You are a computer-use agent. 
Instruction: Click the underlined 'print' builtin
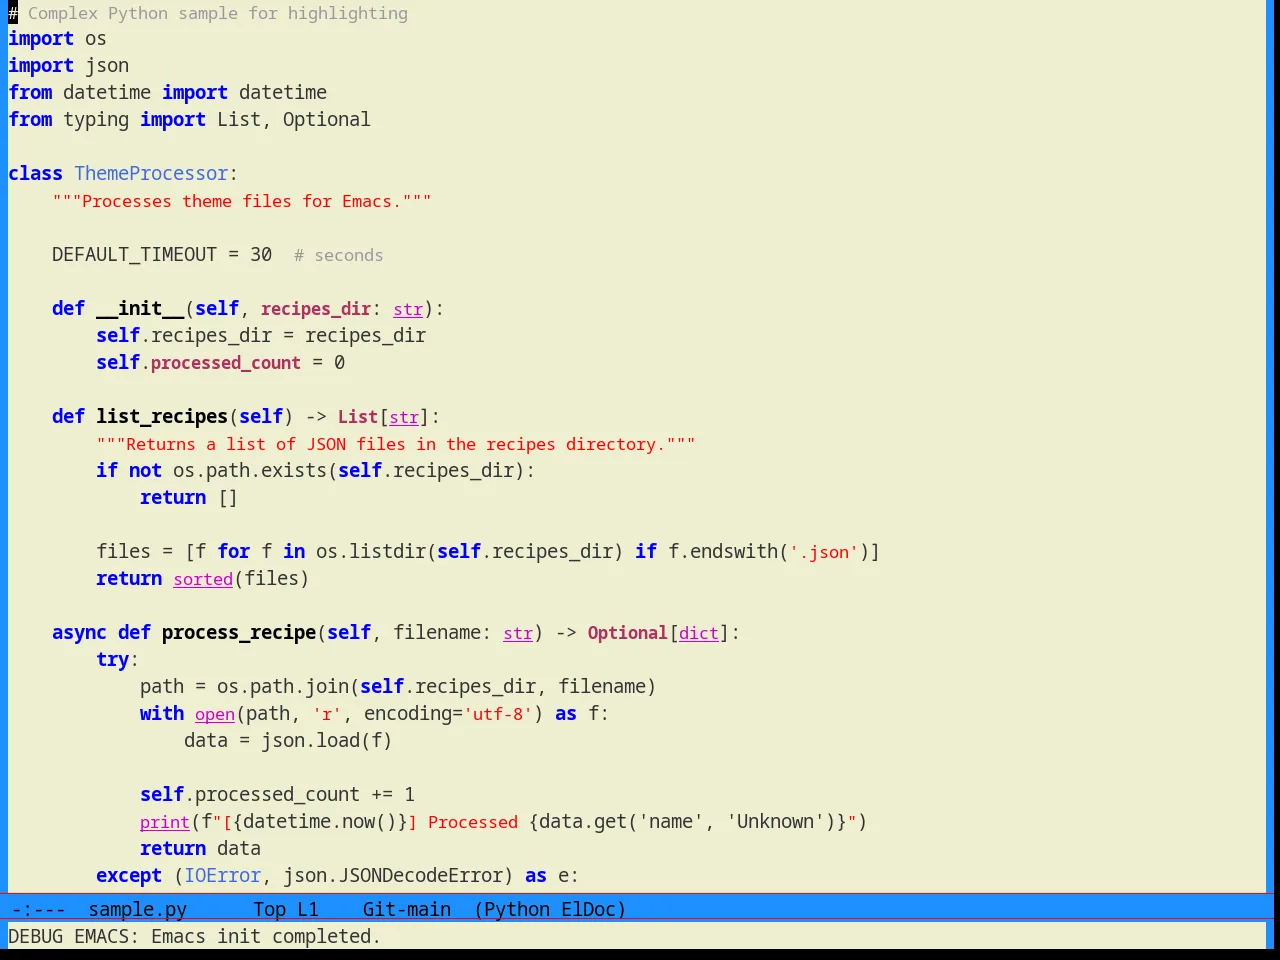point(165,822)
